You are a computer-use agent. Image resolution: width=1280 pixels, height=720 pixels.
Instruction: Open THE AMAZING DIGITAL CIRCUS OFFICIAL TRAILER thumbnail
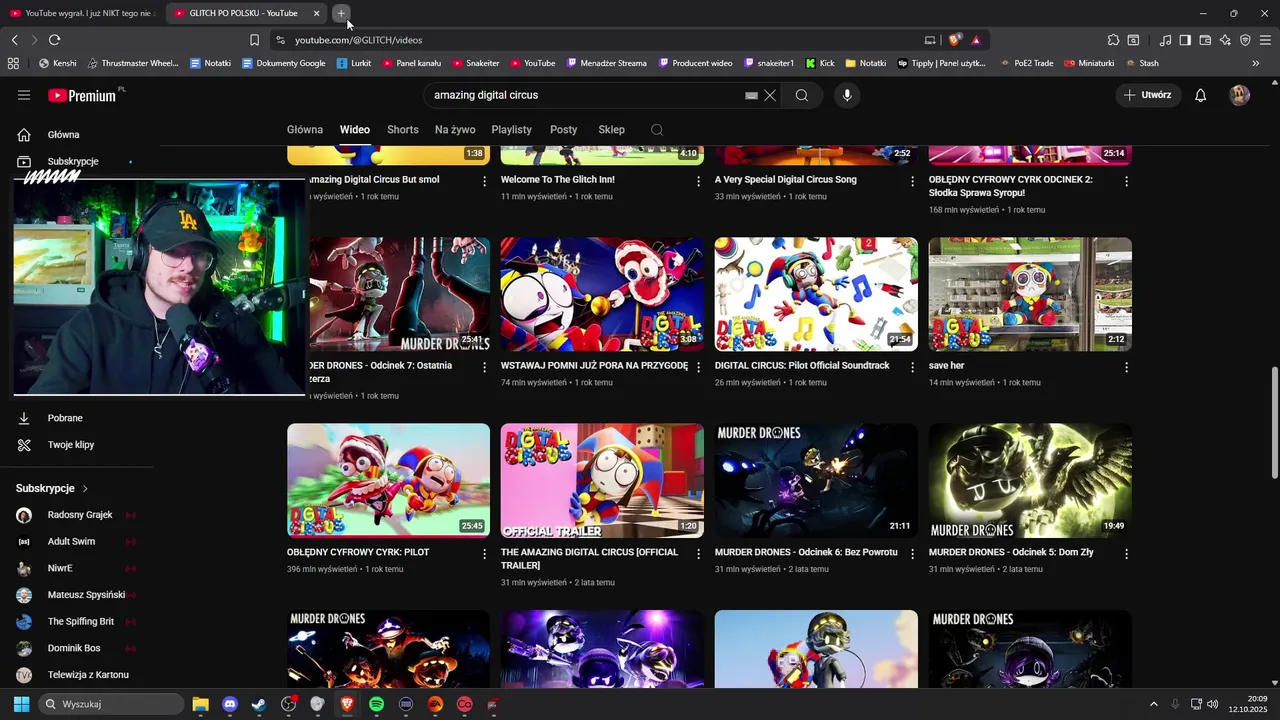click(602, 481)
